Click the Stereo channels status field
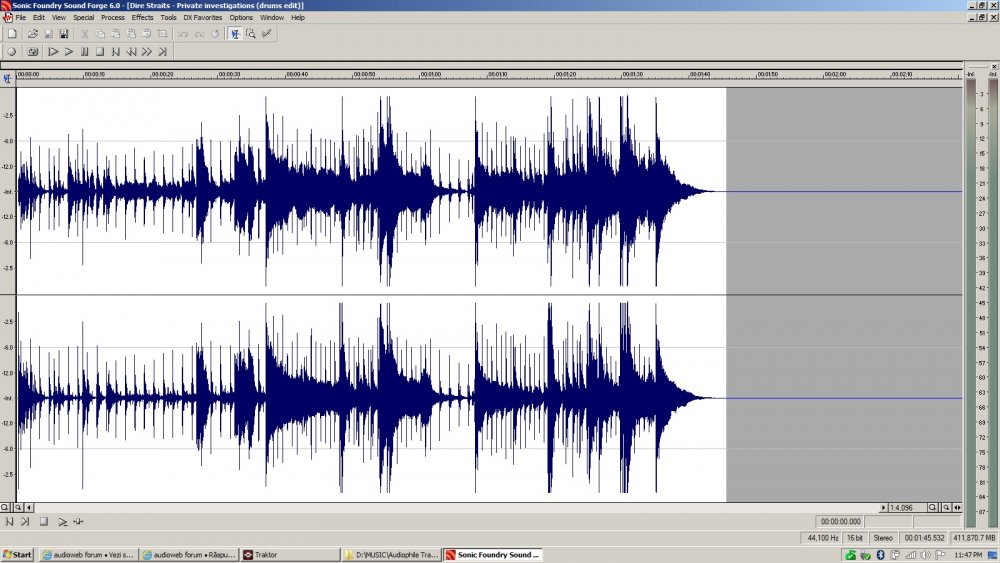The width and height of the screenshot is (1000, 563). click(x=883, y=537)
